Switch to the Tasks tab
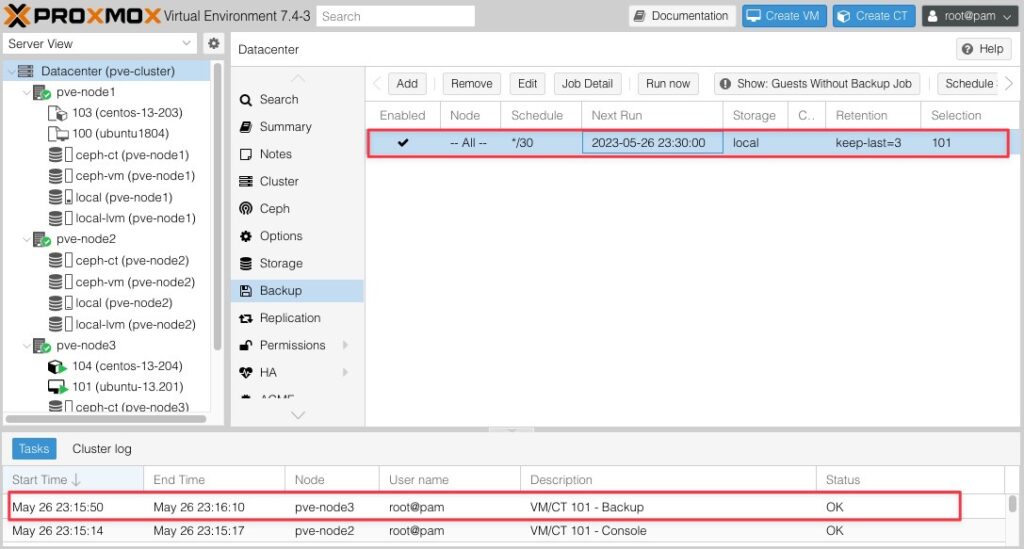 point(34,448)
